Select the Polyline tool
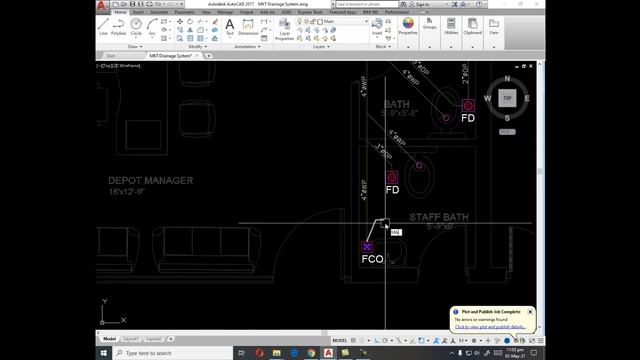 [118, 27]
